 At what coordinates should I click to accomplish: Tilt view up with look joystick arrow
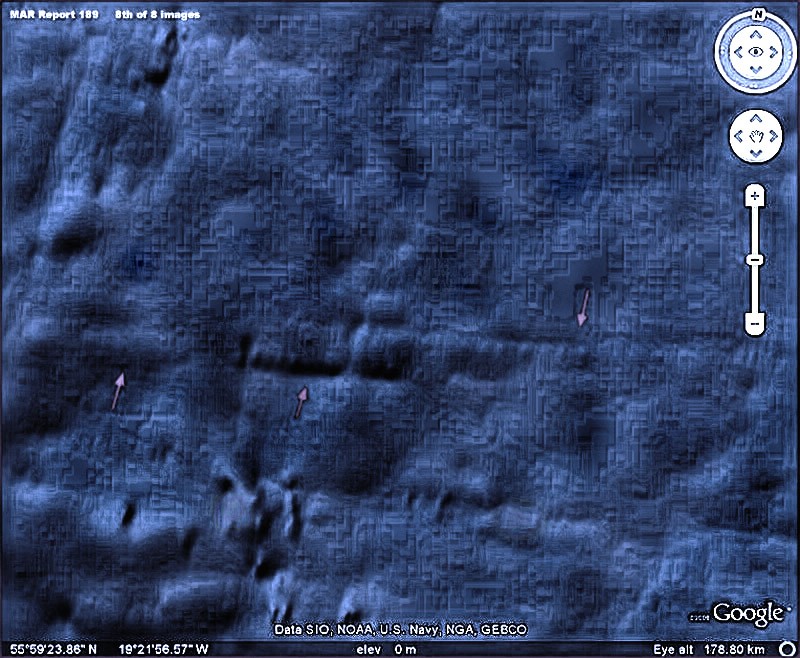coord(756,34)
